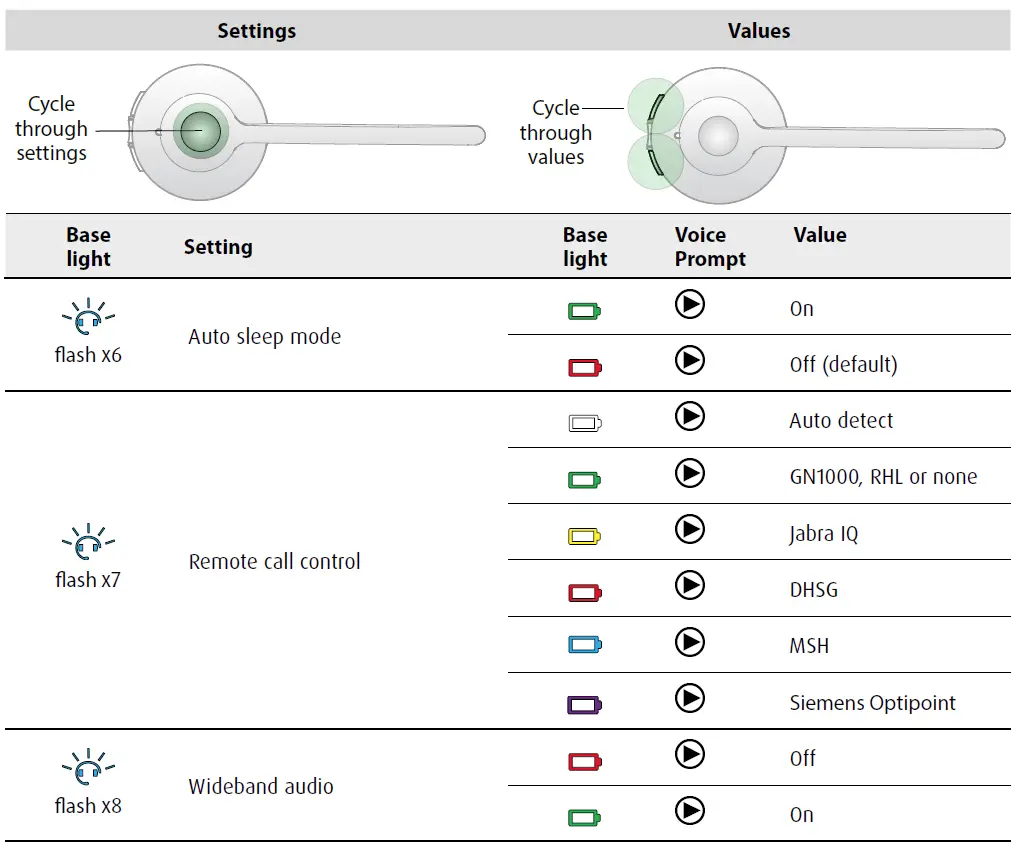Image resolution: width=1015 pixels, height=850 pixels.
Task: Click the yellow battery icon for Jabra IQ
Action: point(585,537)
